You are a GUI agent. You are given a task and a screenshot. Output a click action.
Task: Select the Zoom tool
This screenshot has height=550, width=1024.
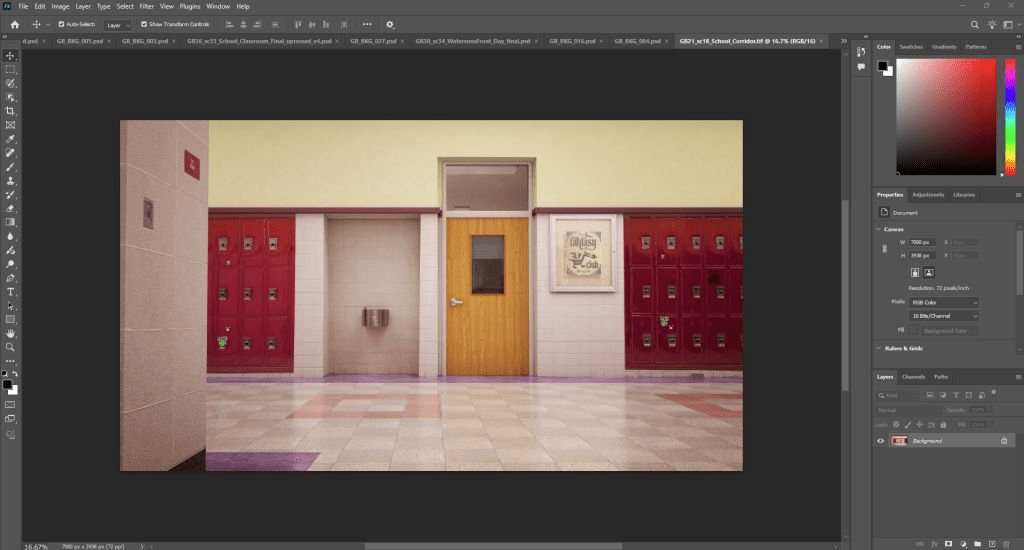tap(10, 348)
